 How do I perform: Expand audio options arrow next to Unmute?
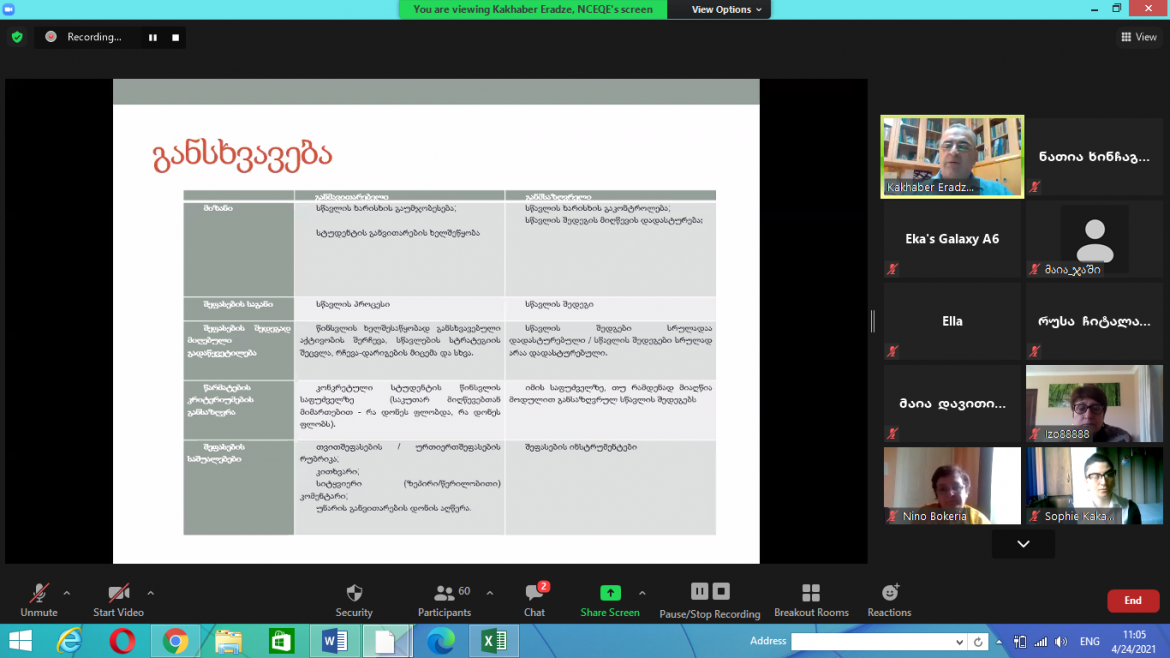click(x=67, y=592)
